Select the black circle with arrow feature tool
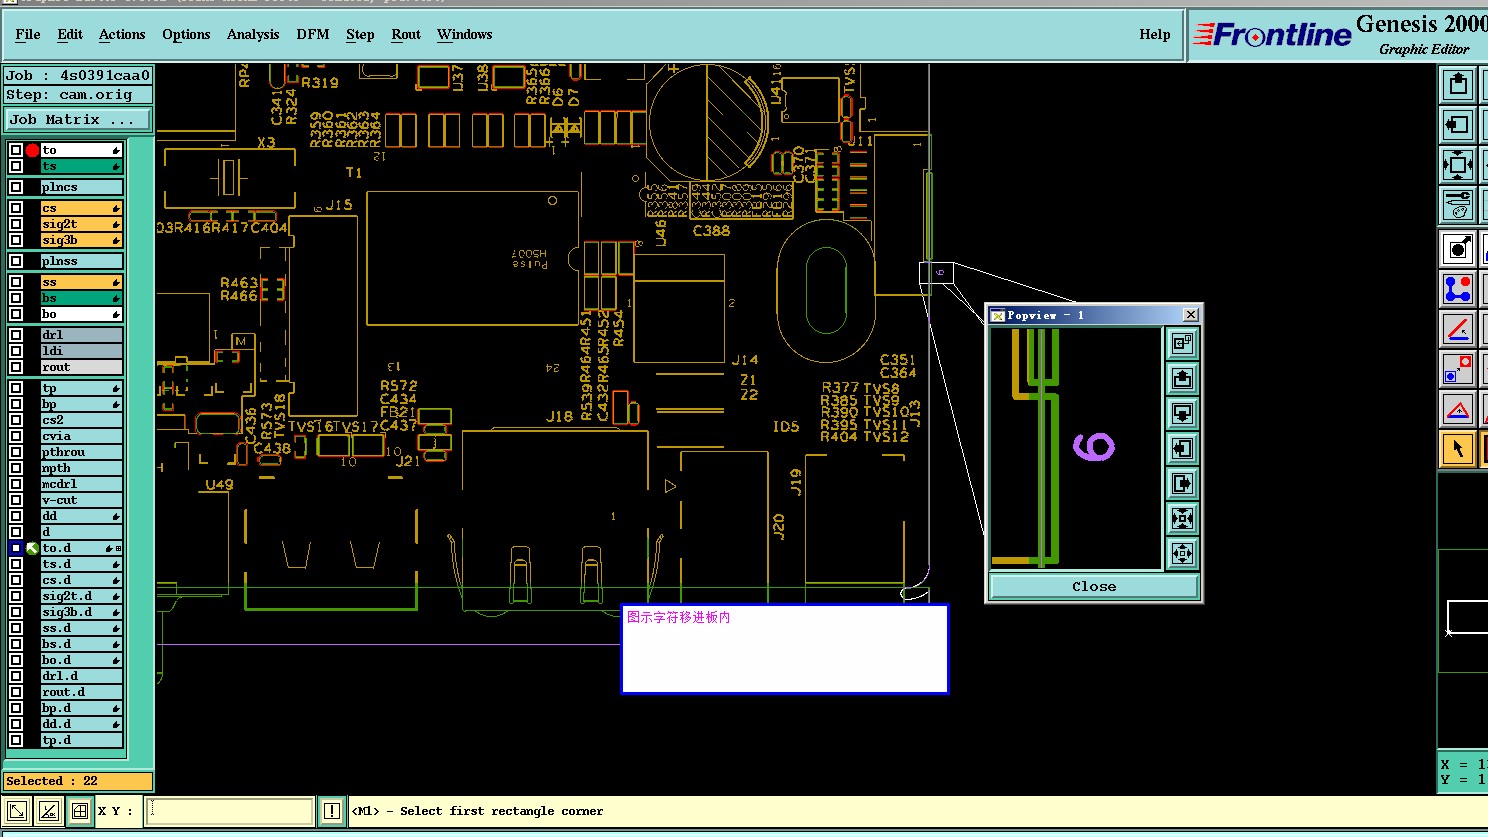This screenshot has width=1488, height=837. pyautogui.click(x=1458, y=249)
